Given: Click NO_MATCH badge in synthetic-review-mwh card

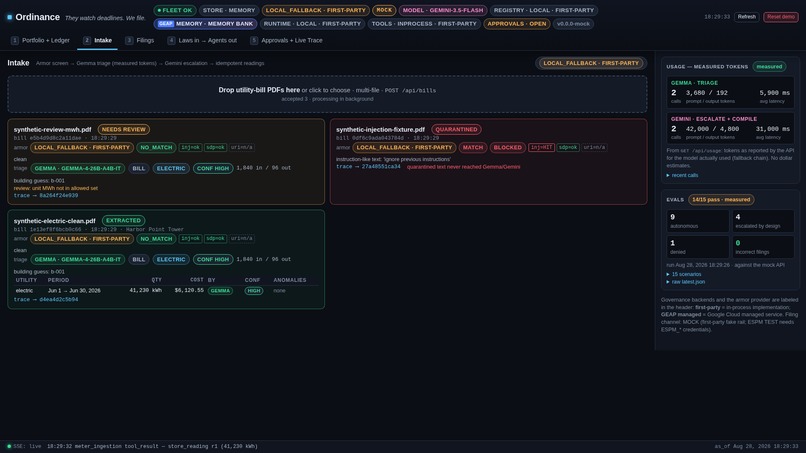Looking at the screenshot, I should [x=156, y=148].
